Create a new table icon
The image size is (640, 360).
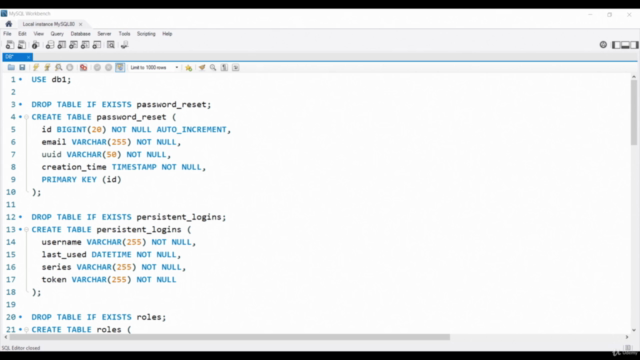(x=61, y=45)
